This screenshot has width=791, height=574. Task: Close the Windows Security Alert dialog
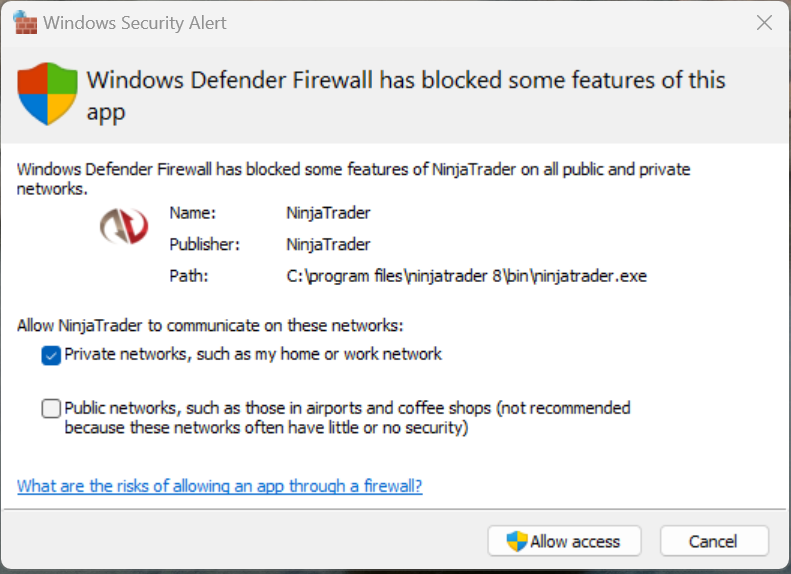click(x=764, y=22)
